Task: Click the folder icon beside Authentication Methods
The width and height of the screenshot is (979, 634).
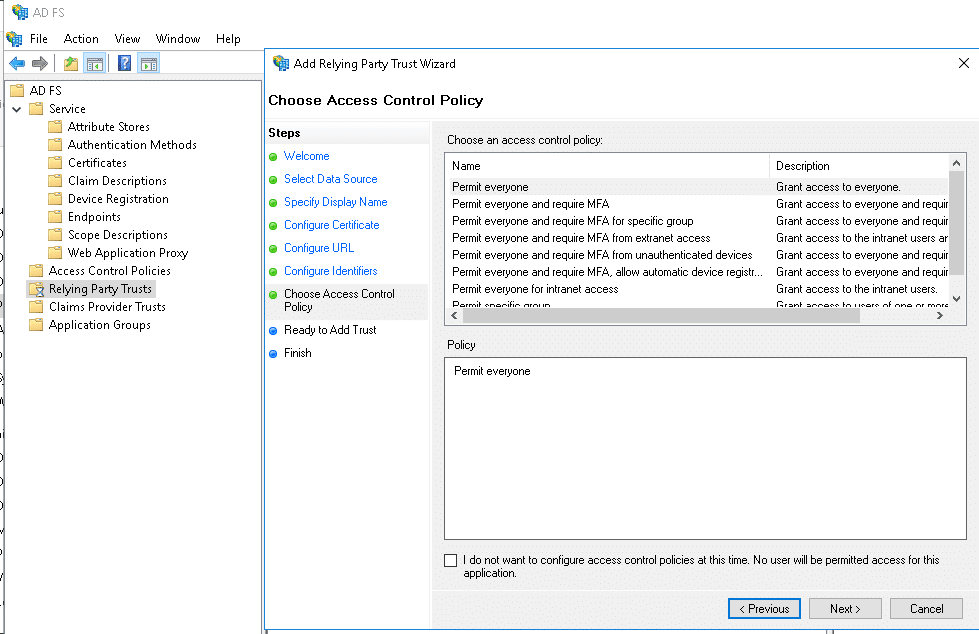Action: coord(55,145)
